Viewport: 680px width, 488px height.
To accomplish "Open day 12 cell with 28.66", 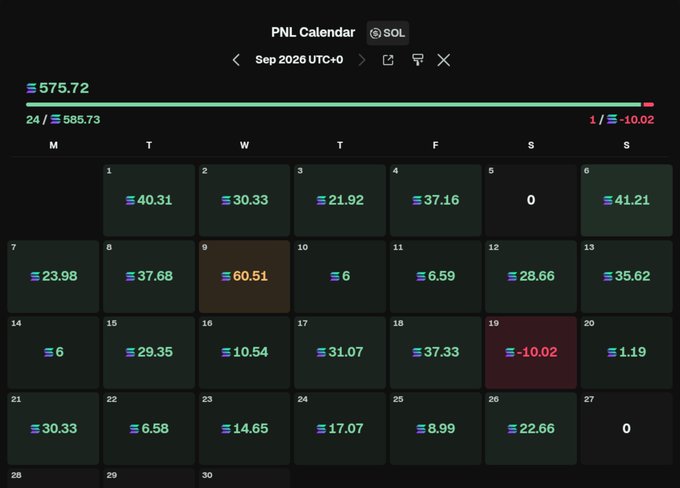I will point(531,276).
